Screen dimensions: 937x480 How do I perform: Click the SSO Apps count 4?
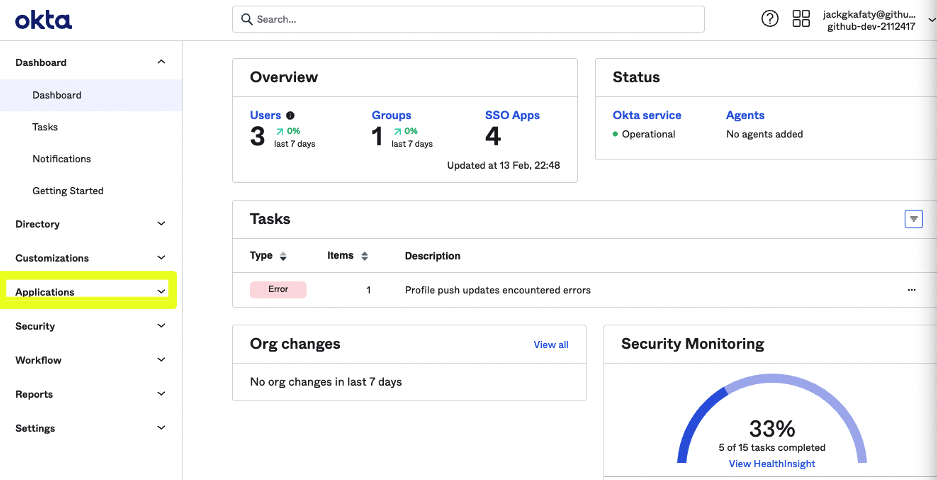(x=492, y=137)
